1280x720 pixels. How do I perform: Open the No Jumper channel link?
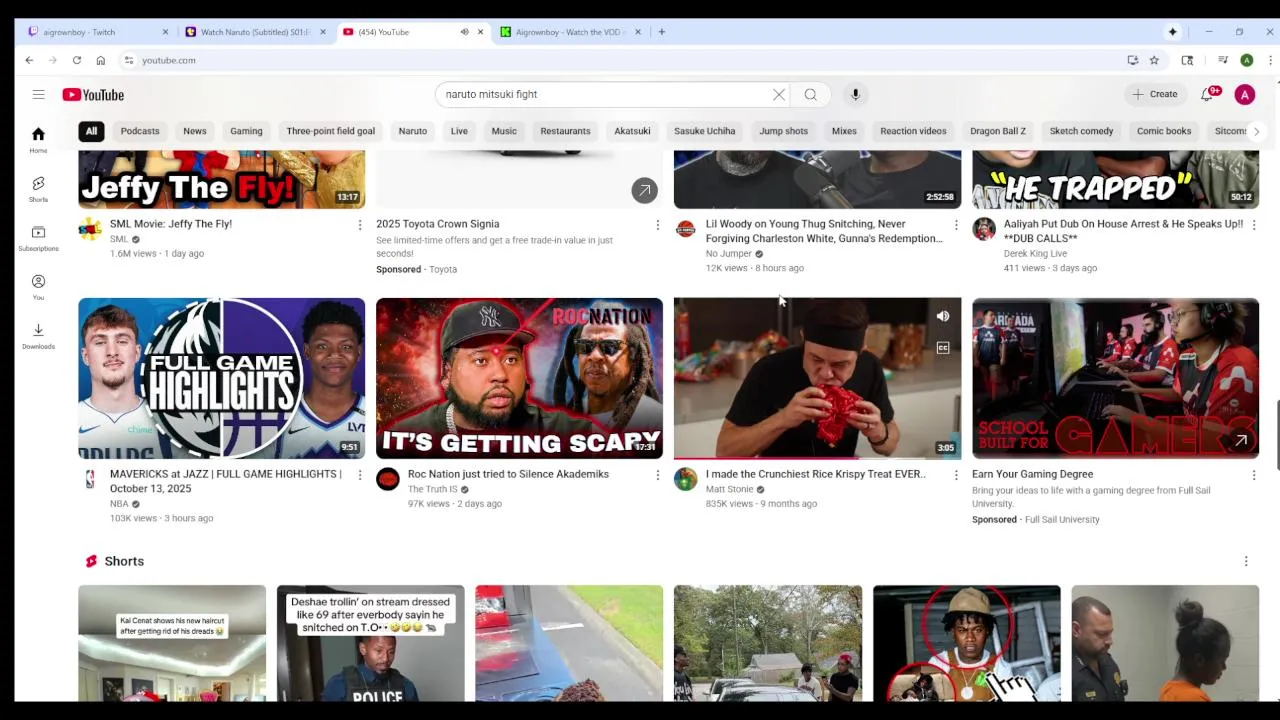coord(728,254)
